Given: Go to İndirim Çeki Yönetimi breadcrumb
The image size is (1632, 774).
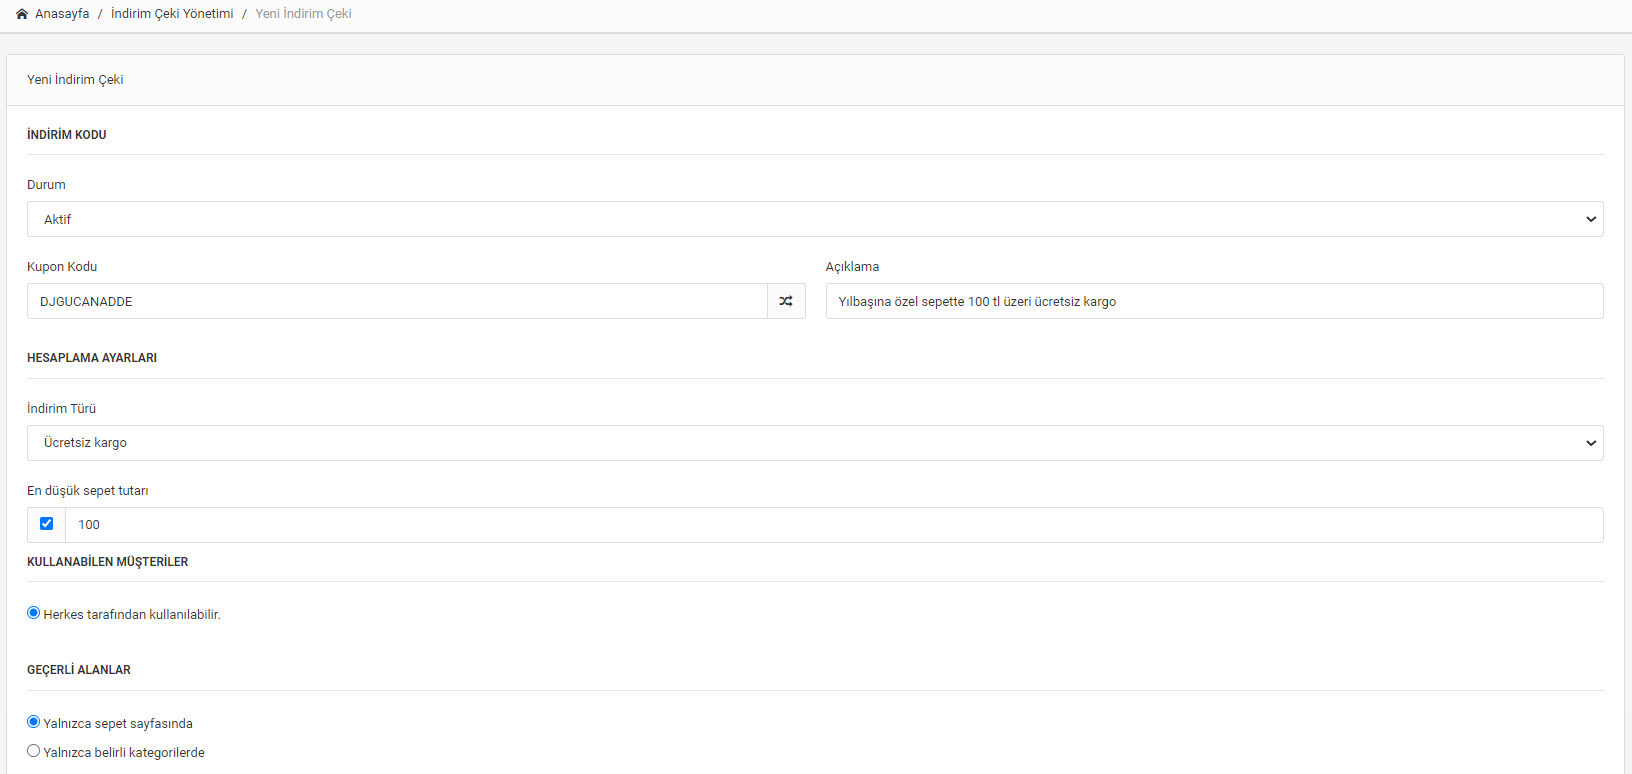Looking at the screenshot, I should point(172,14).
